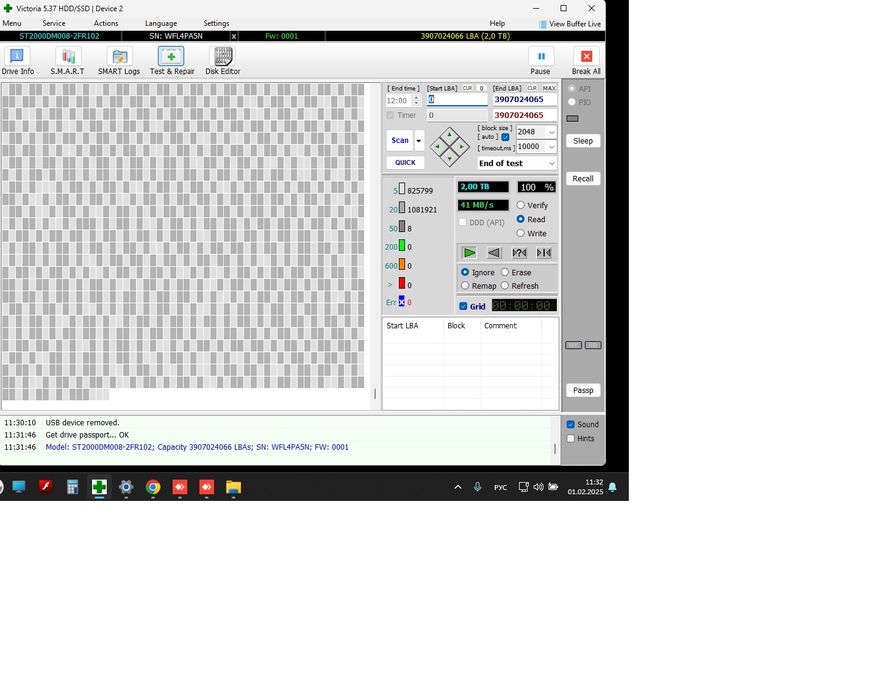Open Calculator from the taskbar
Image resolution: width=885 pixels, height=700 pixels.
click(72, 487)
